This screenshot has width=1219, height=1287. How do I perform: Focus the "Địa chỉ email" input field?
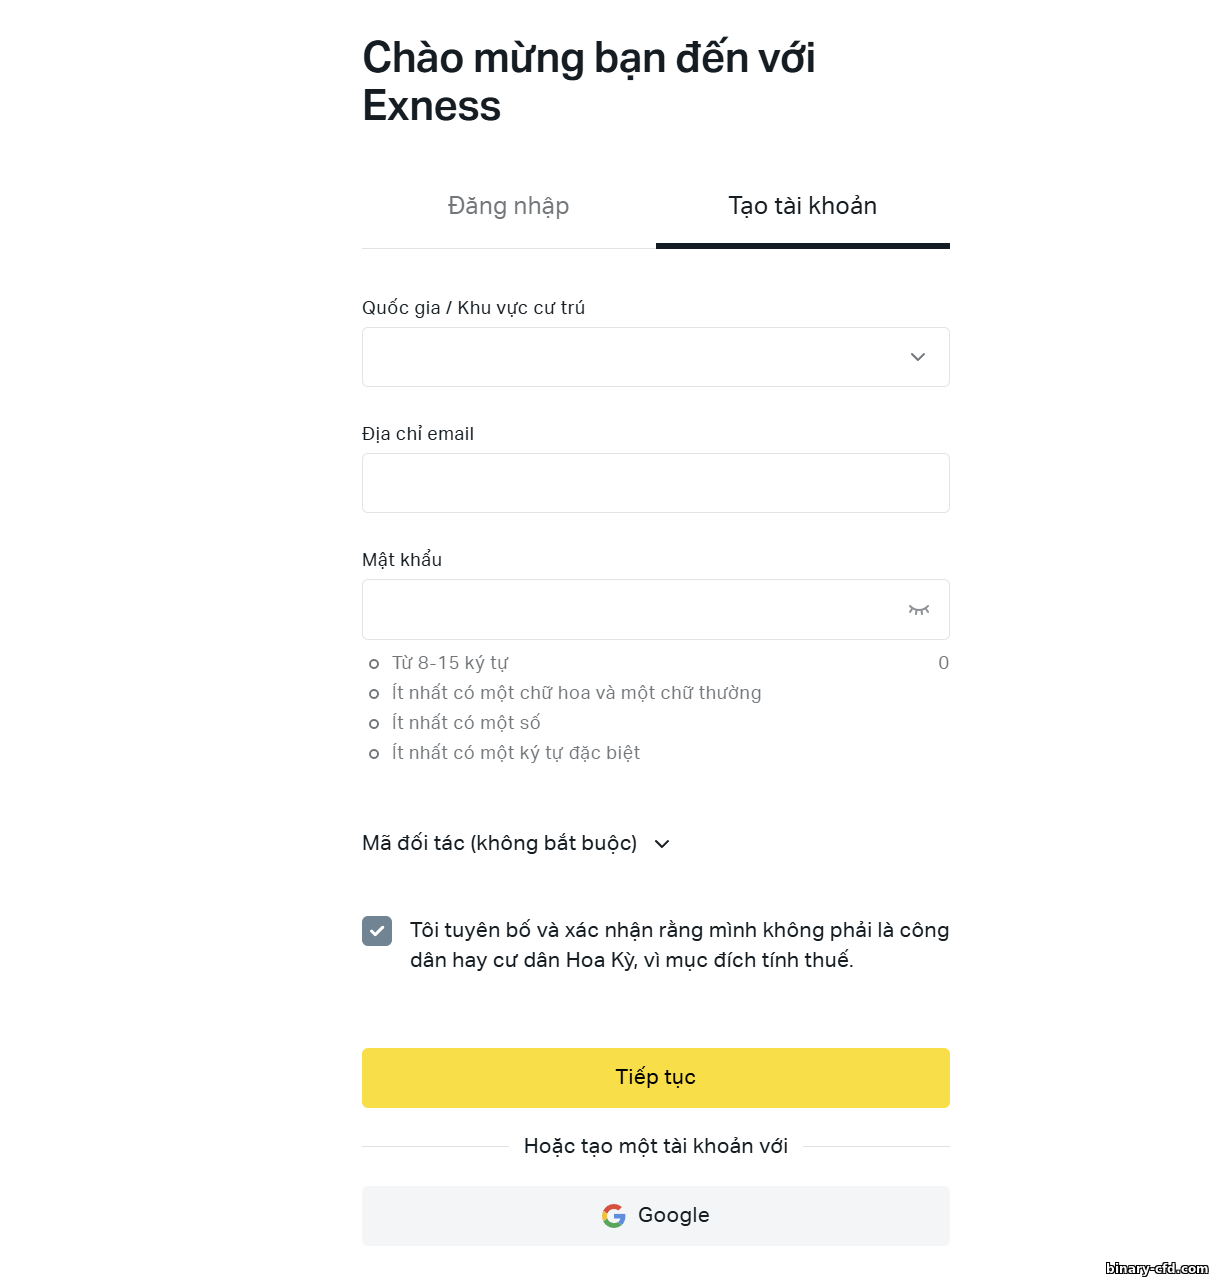click(x=655, y=483)
